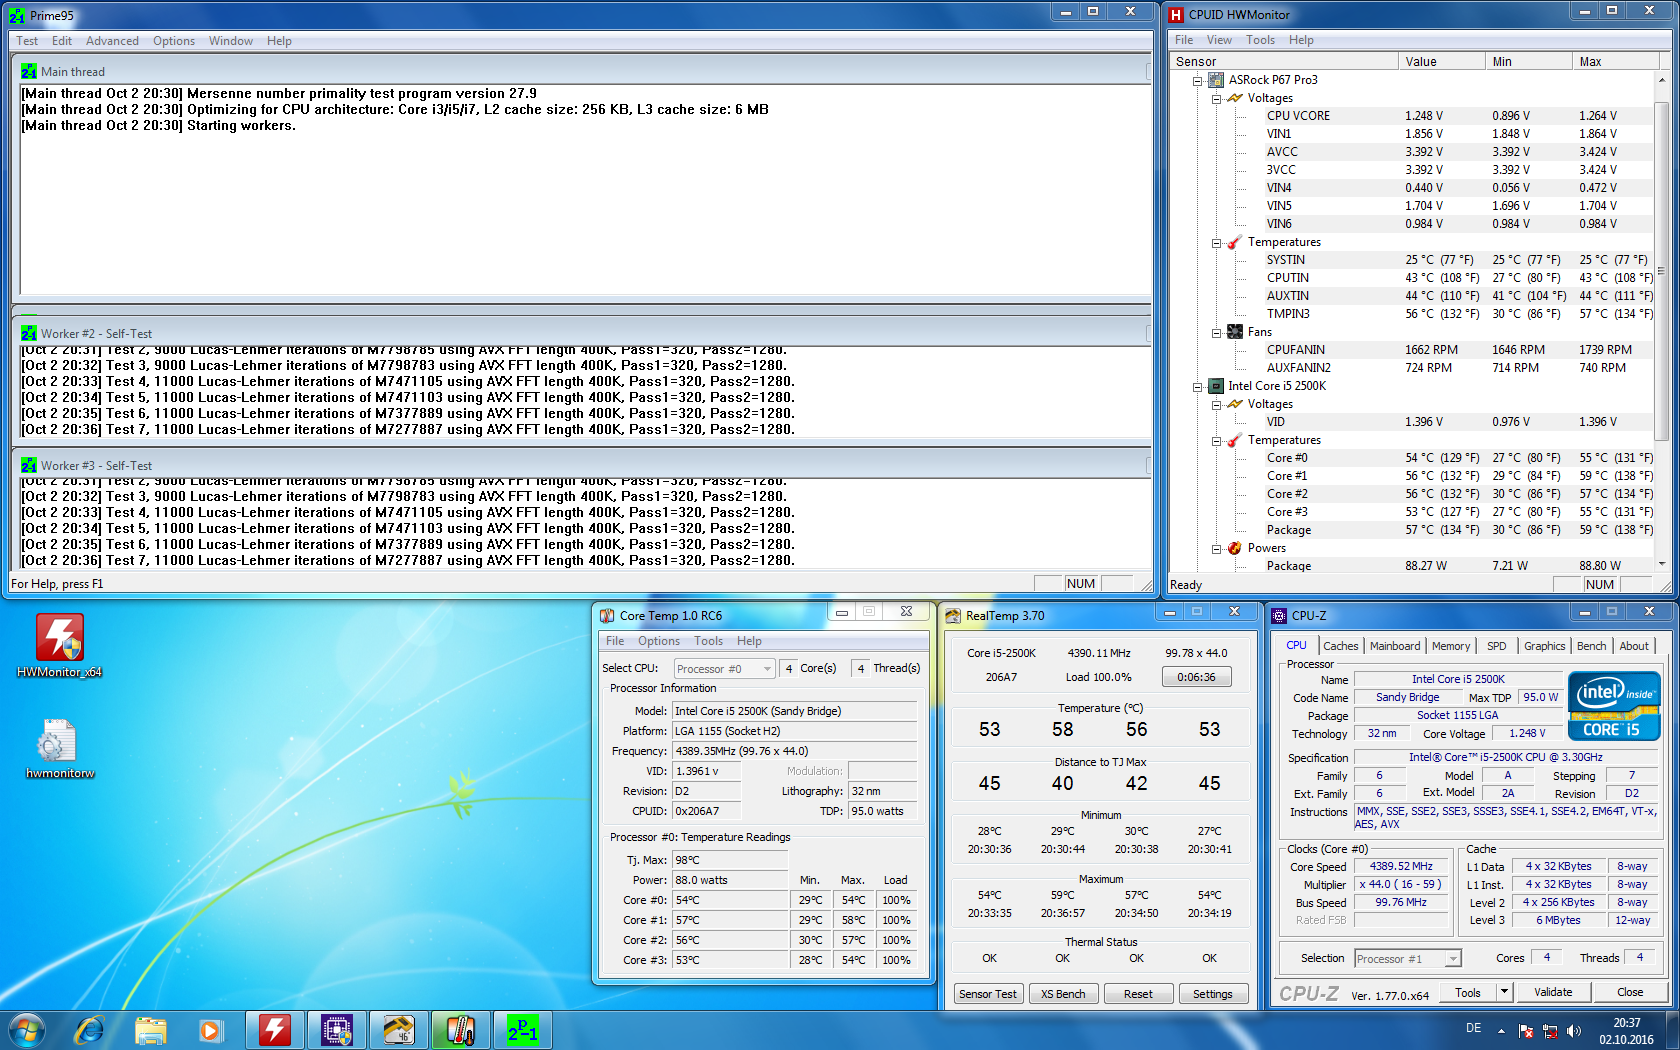
Task: Launch Internet Explorer from the taskbar
Action: pyautogui.click(x=90, y=1030)
